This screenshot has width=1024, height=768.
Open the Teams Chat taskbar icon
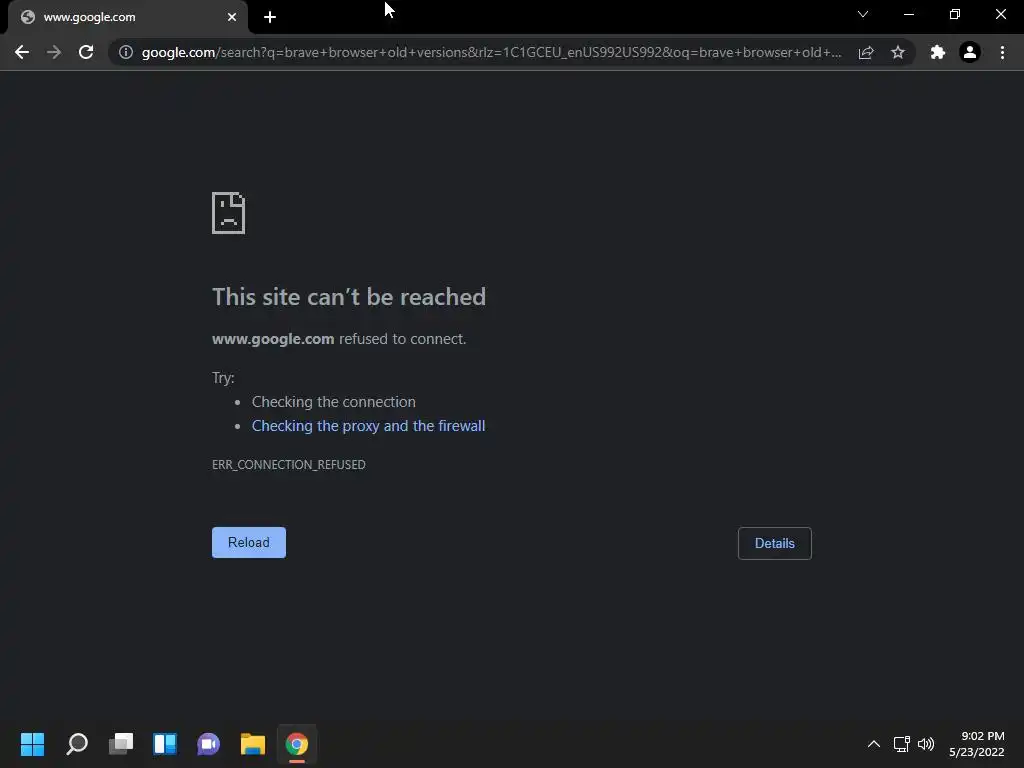pos(209,744)
